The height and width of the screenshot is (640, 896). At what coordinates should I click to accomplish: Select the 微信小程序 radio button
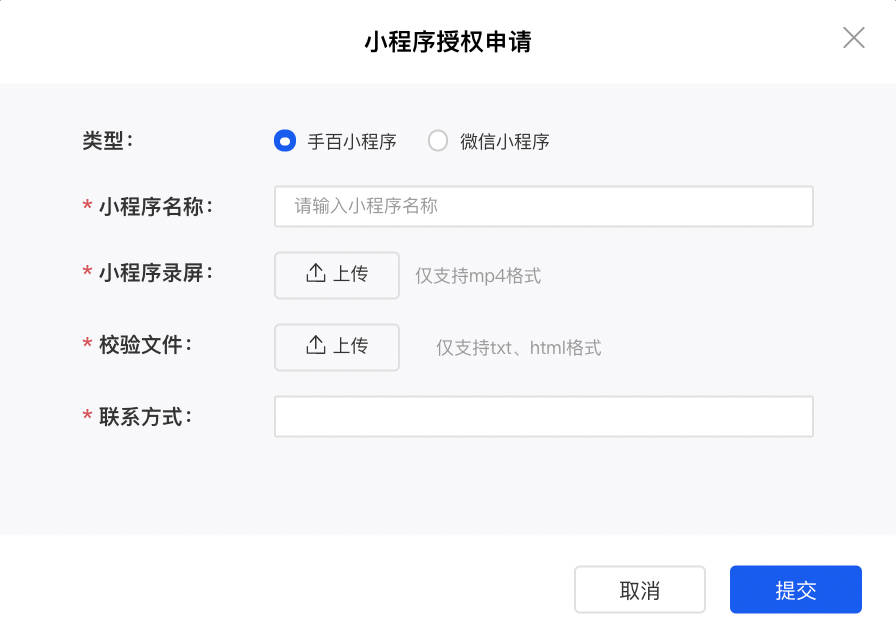point(438,141)
